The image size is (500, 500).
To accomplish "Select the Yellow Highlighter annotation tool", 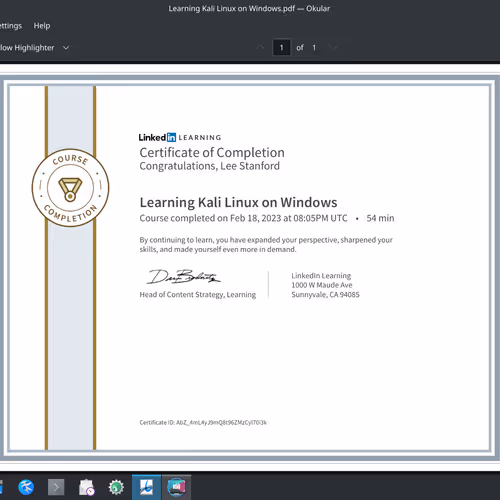I will tap(27, 48).
